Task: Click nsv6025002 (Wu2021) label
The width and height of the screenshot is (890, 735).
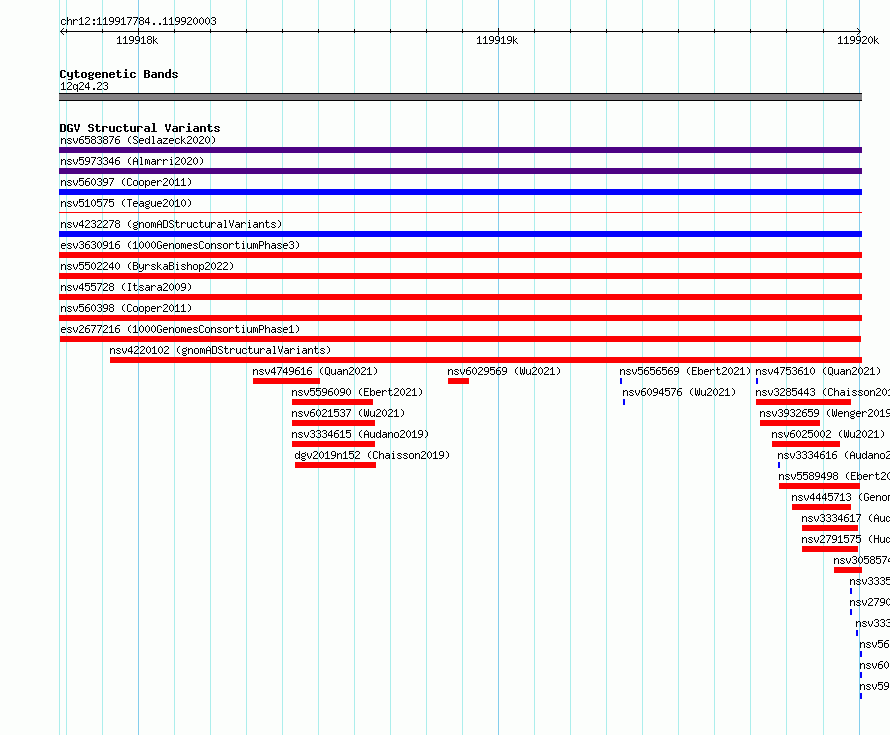Action: pyautogui.click(x=828, y=434)
